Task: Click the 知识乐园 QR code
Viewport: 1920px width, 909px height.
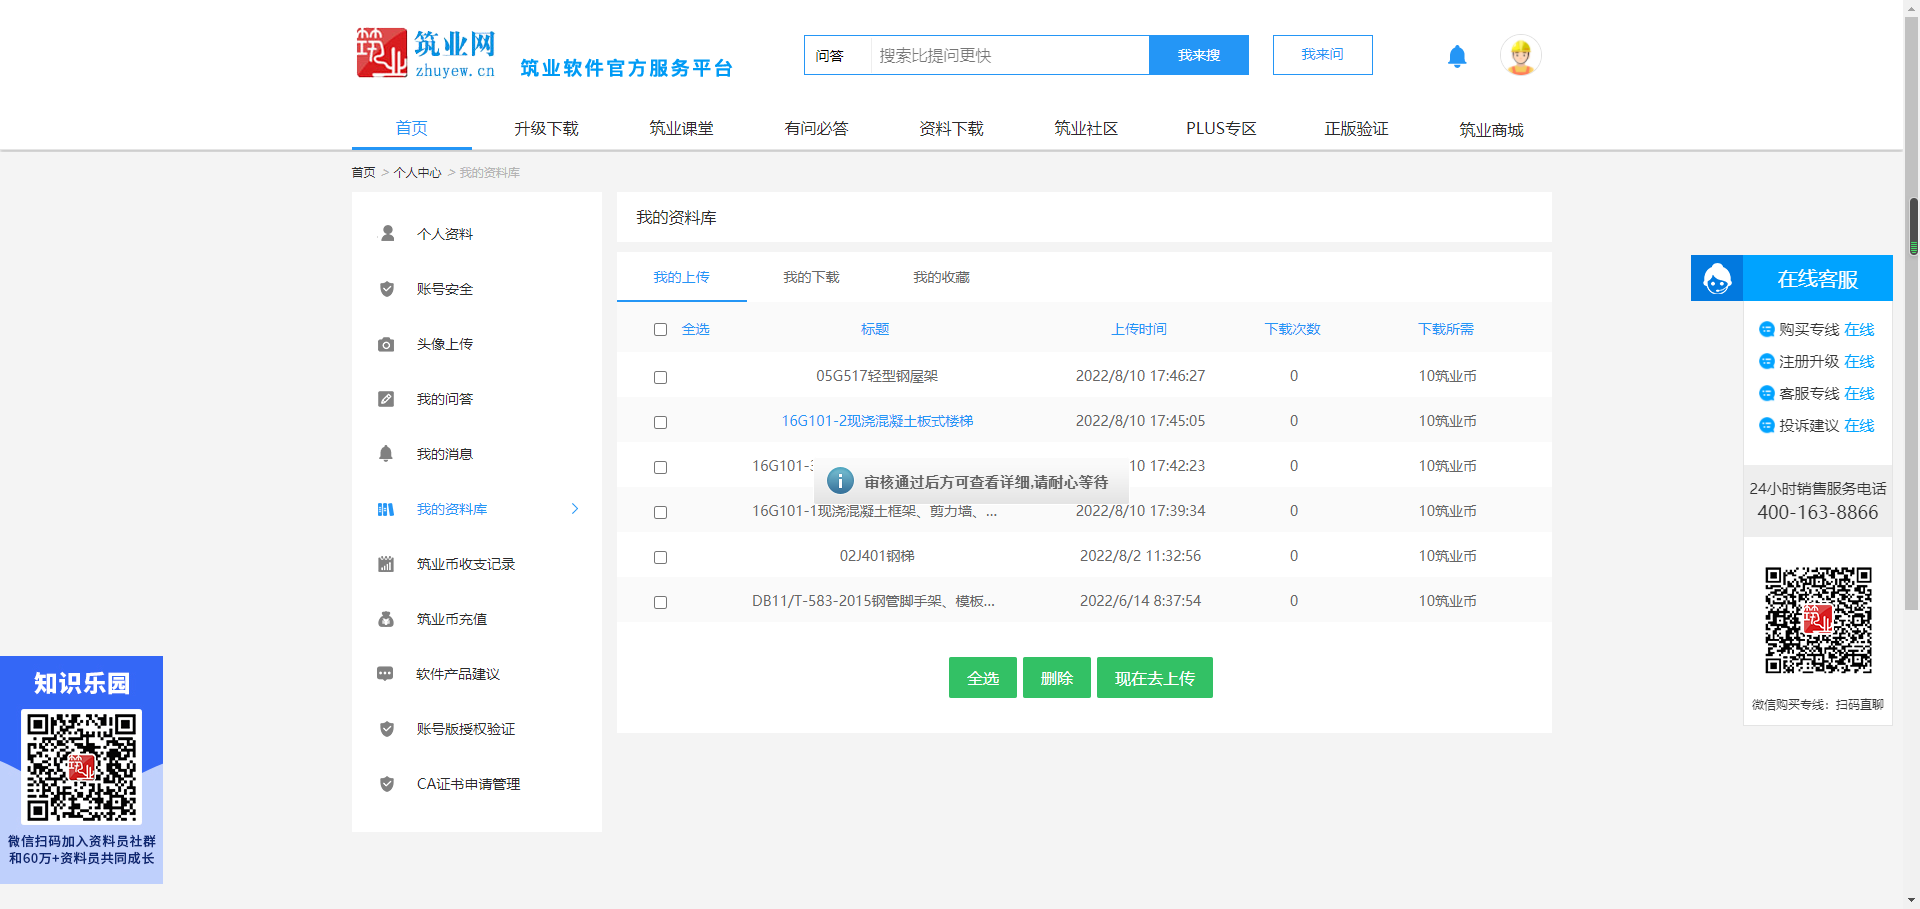Action: pos(82,766)
